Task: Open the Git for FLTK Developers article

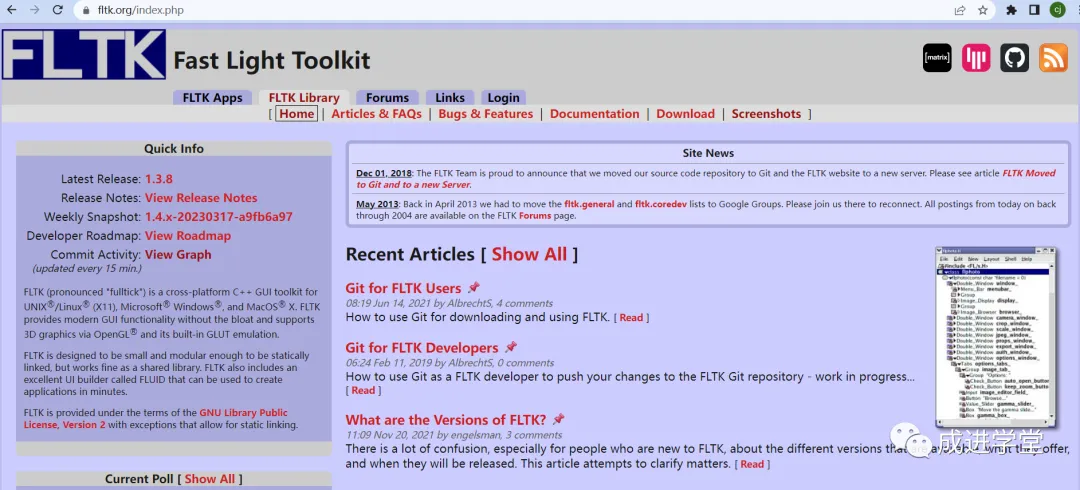Action: click(x=422, y=348)
